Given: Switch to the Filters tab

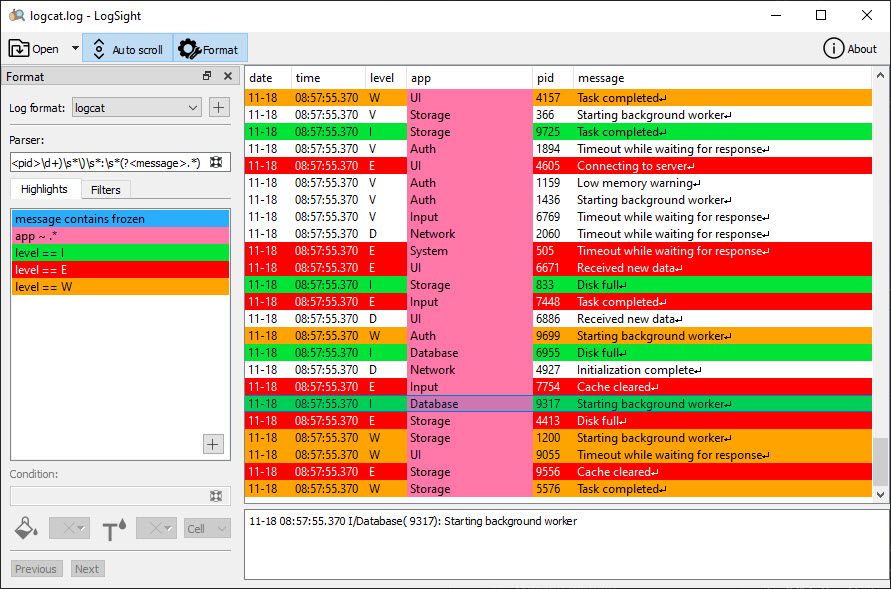Looking at the screenshot, I should [106, 189].
